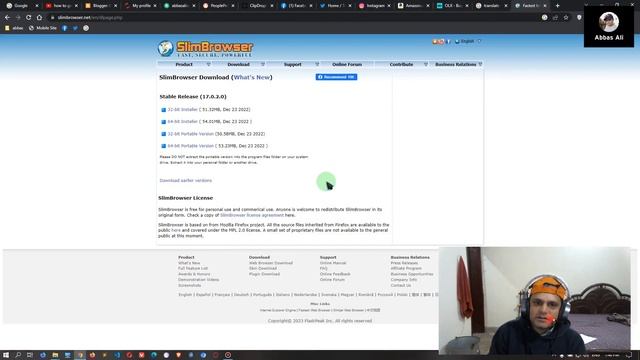Image resolution: width=640 pixels, height=360 pixels.
Task: Open Plugin Download footer link
Action: tap(264, 274)
